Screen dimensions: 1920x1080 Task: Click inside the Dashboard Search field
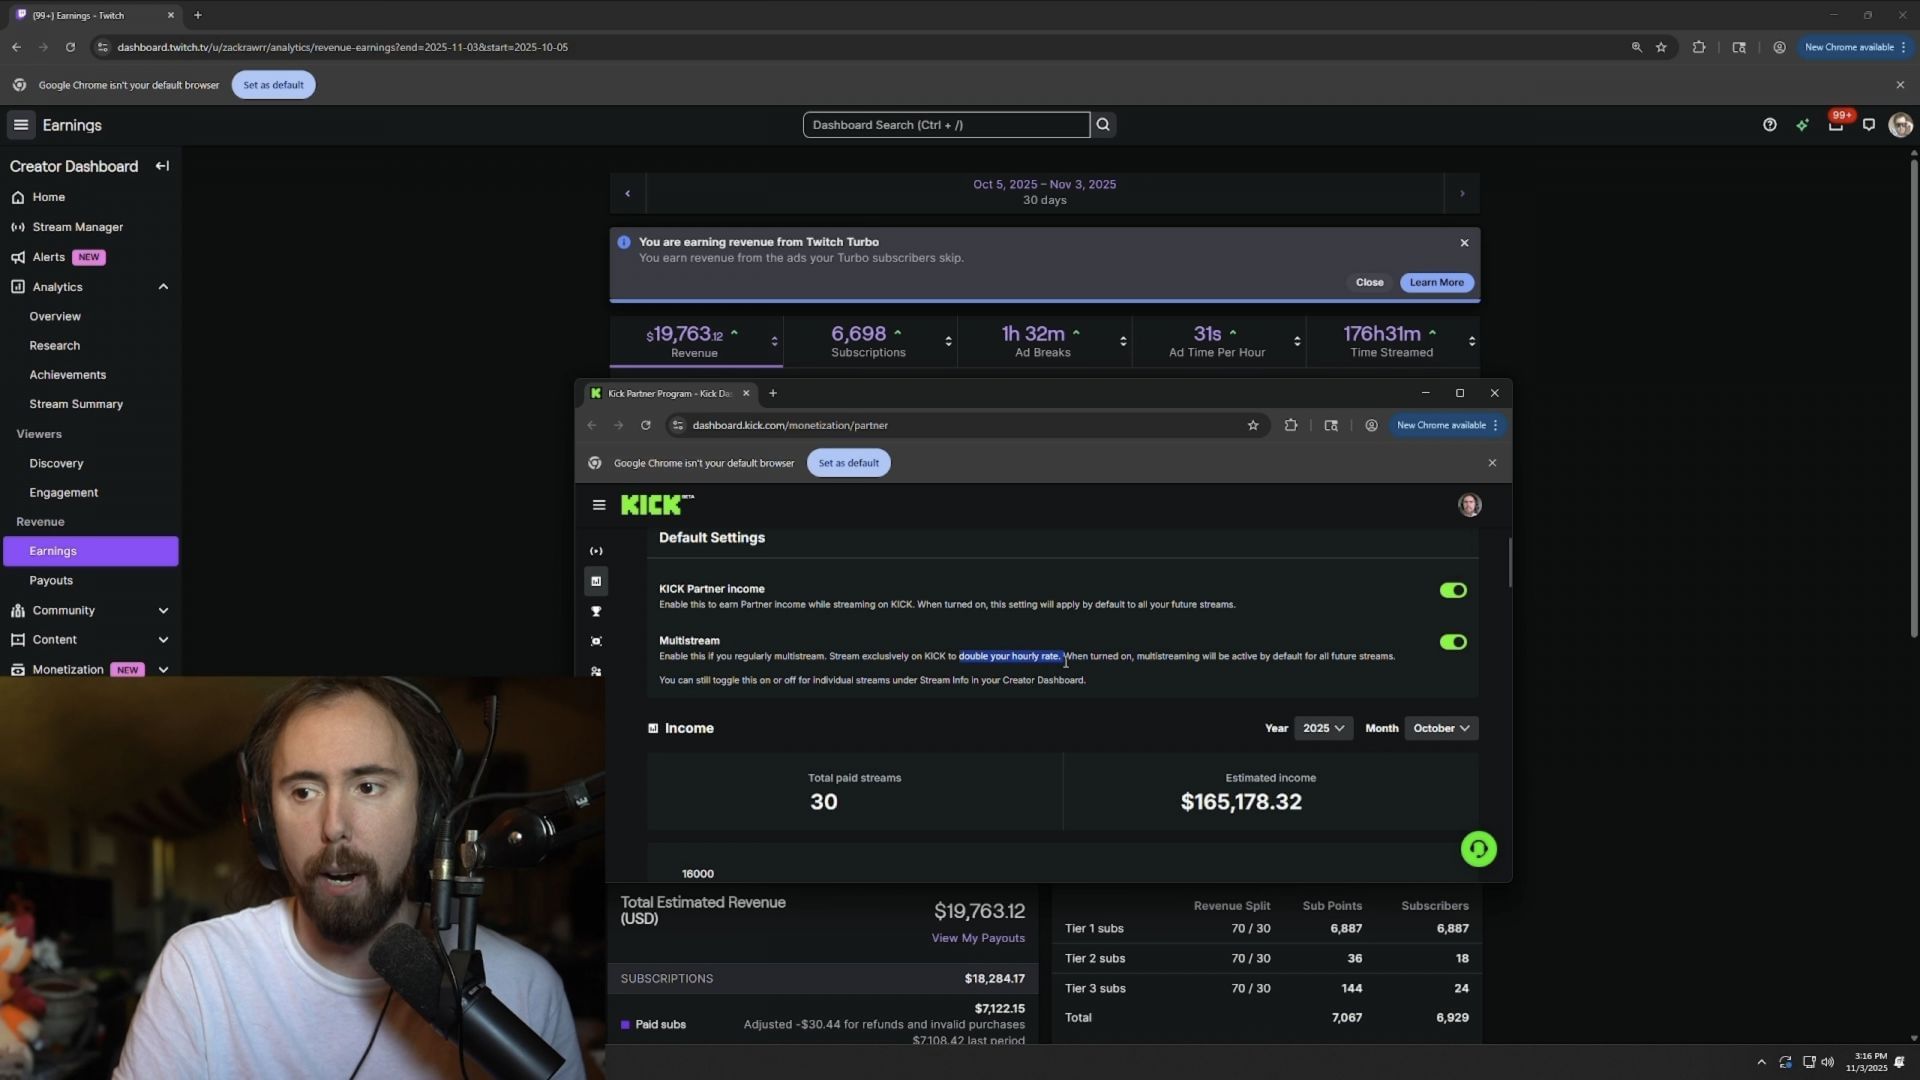coord(946,124)
